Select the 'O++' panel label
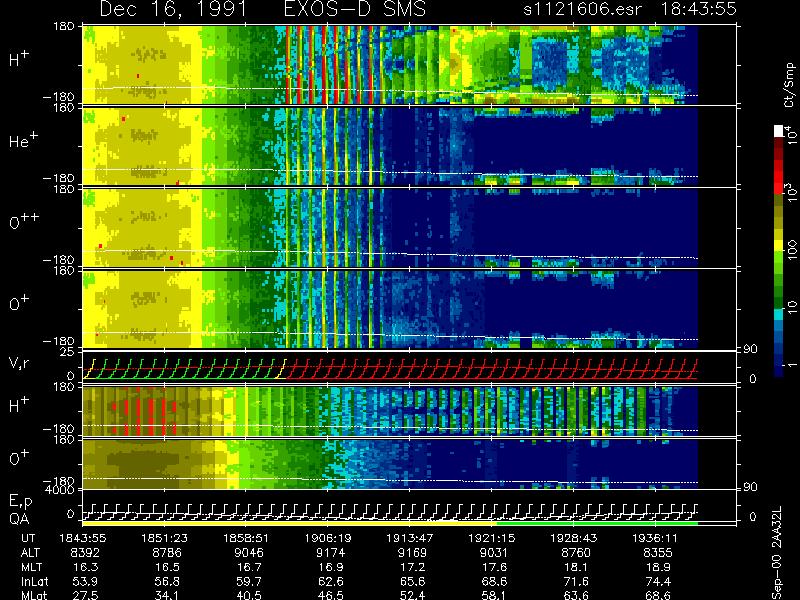This screenshot has height=600, width=800. [24, 221]
